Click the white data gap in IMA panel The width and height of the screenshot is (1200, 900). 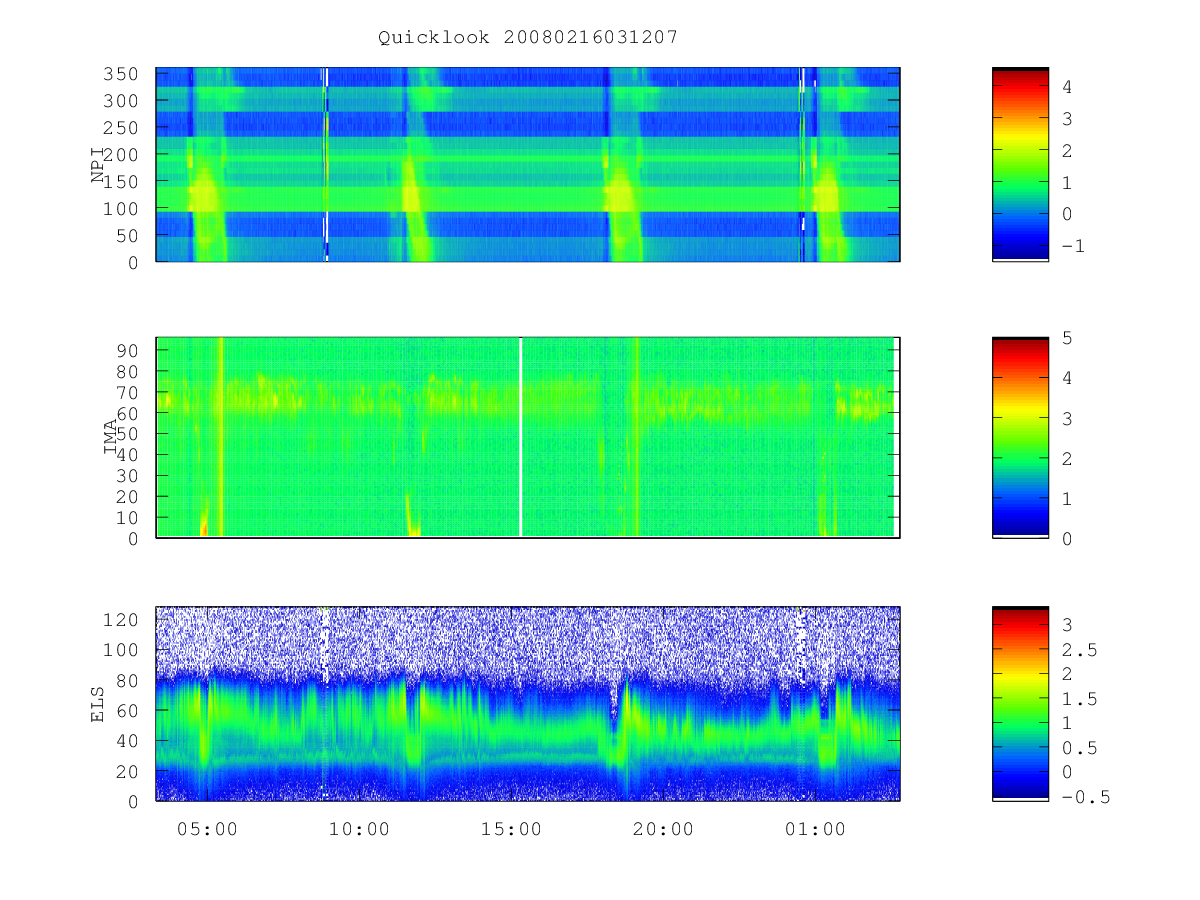pyautogui.click(x=521, y=437)
